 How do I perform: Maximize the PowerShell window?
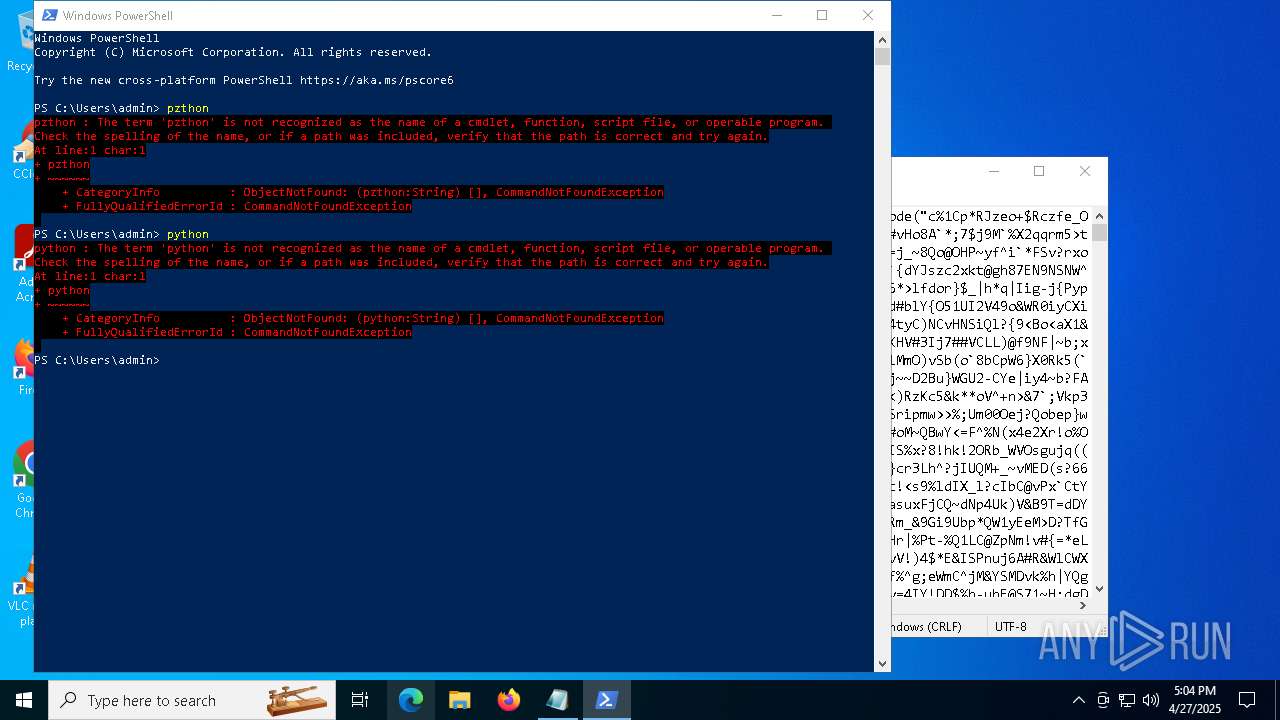click(x=822, y=15)
